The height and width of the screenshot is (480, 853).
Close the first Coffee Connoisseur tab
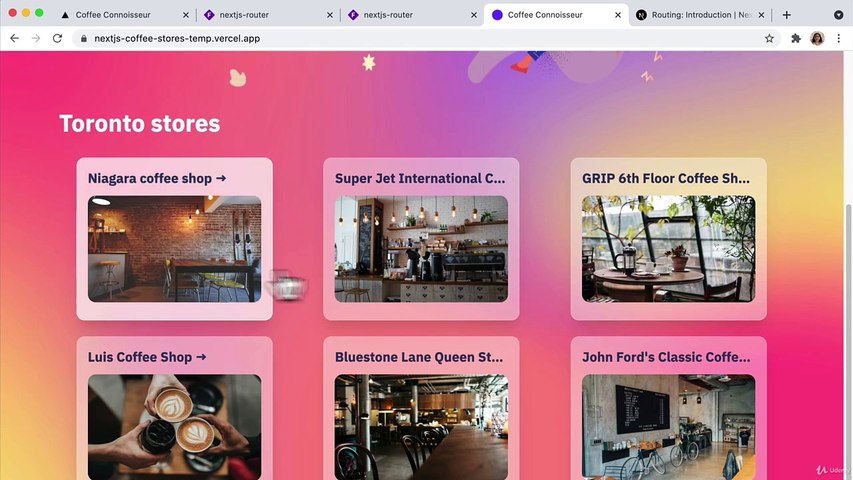tap(186, 15)
